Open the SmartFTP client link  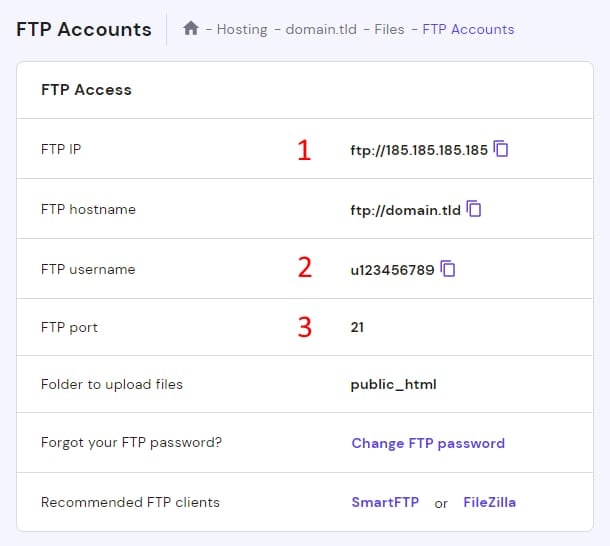point(385,502)
